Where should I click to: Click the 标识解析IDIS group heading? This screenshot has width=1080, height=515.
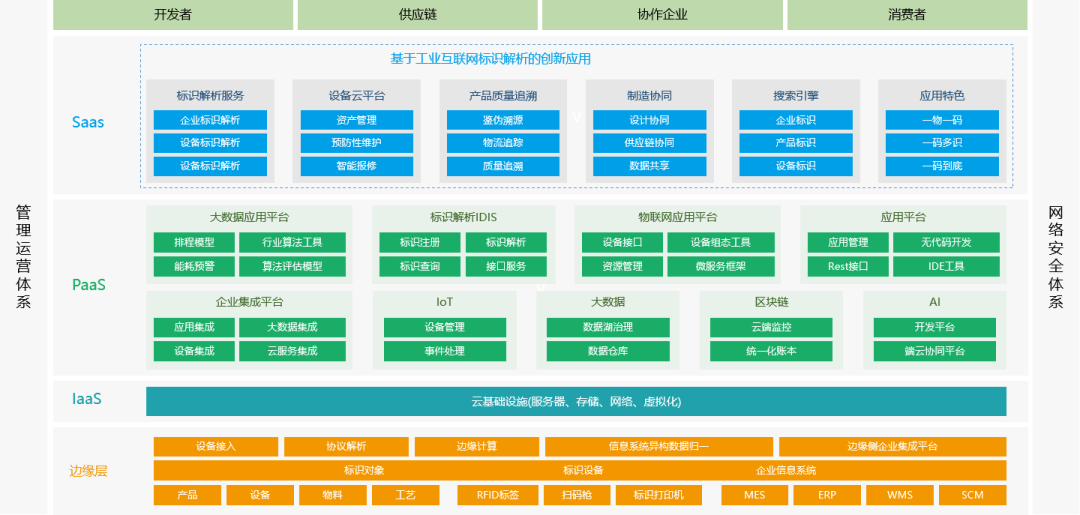point(464,218)
